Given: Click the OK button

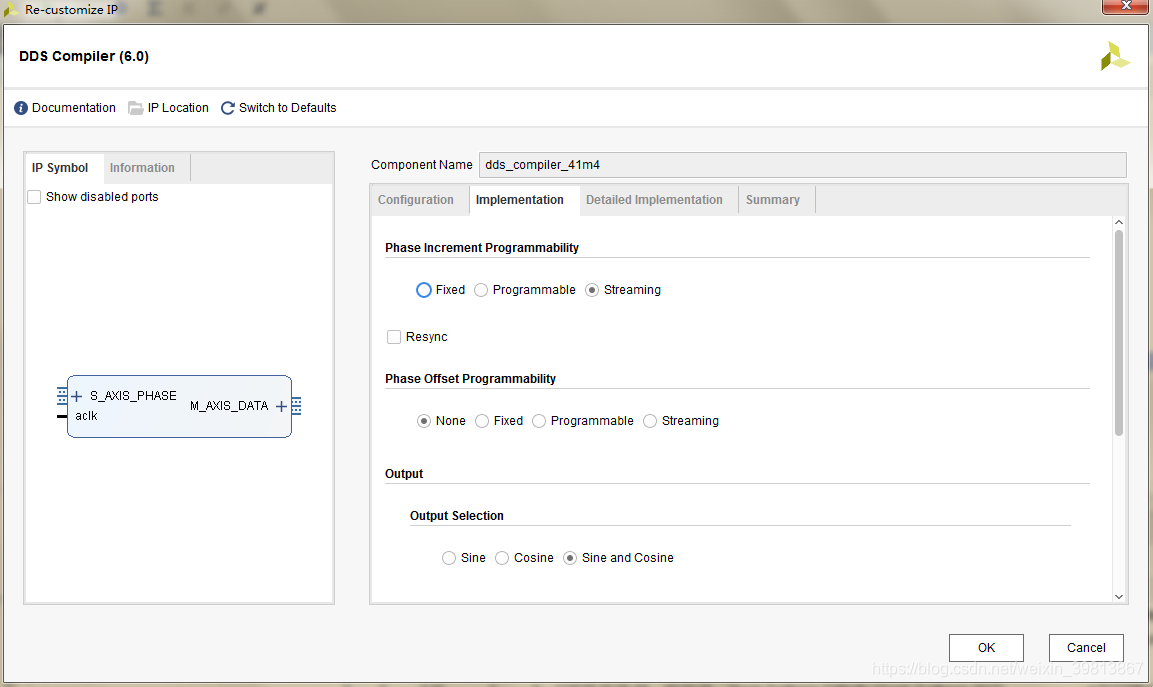Looking at the screenshot, I should (986, 648).
